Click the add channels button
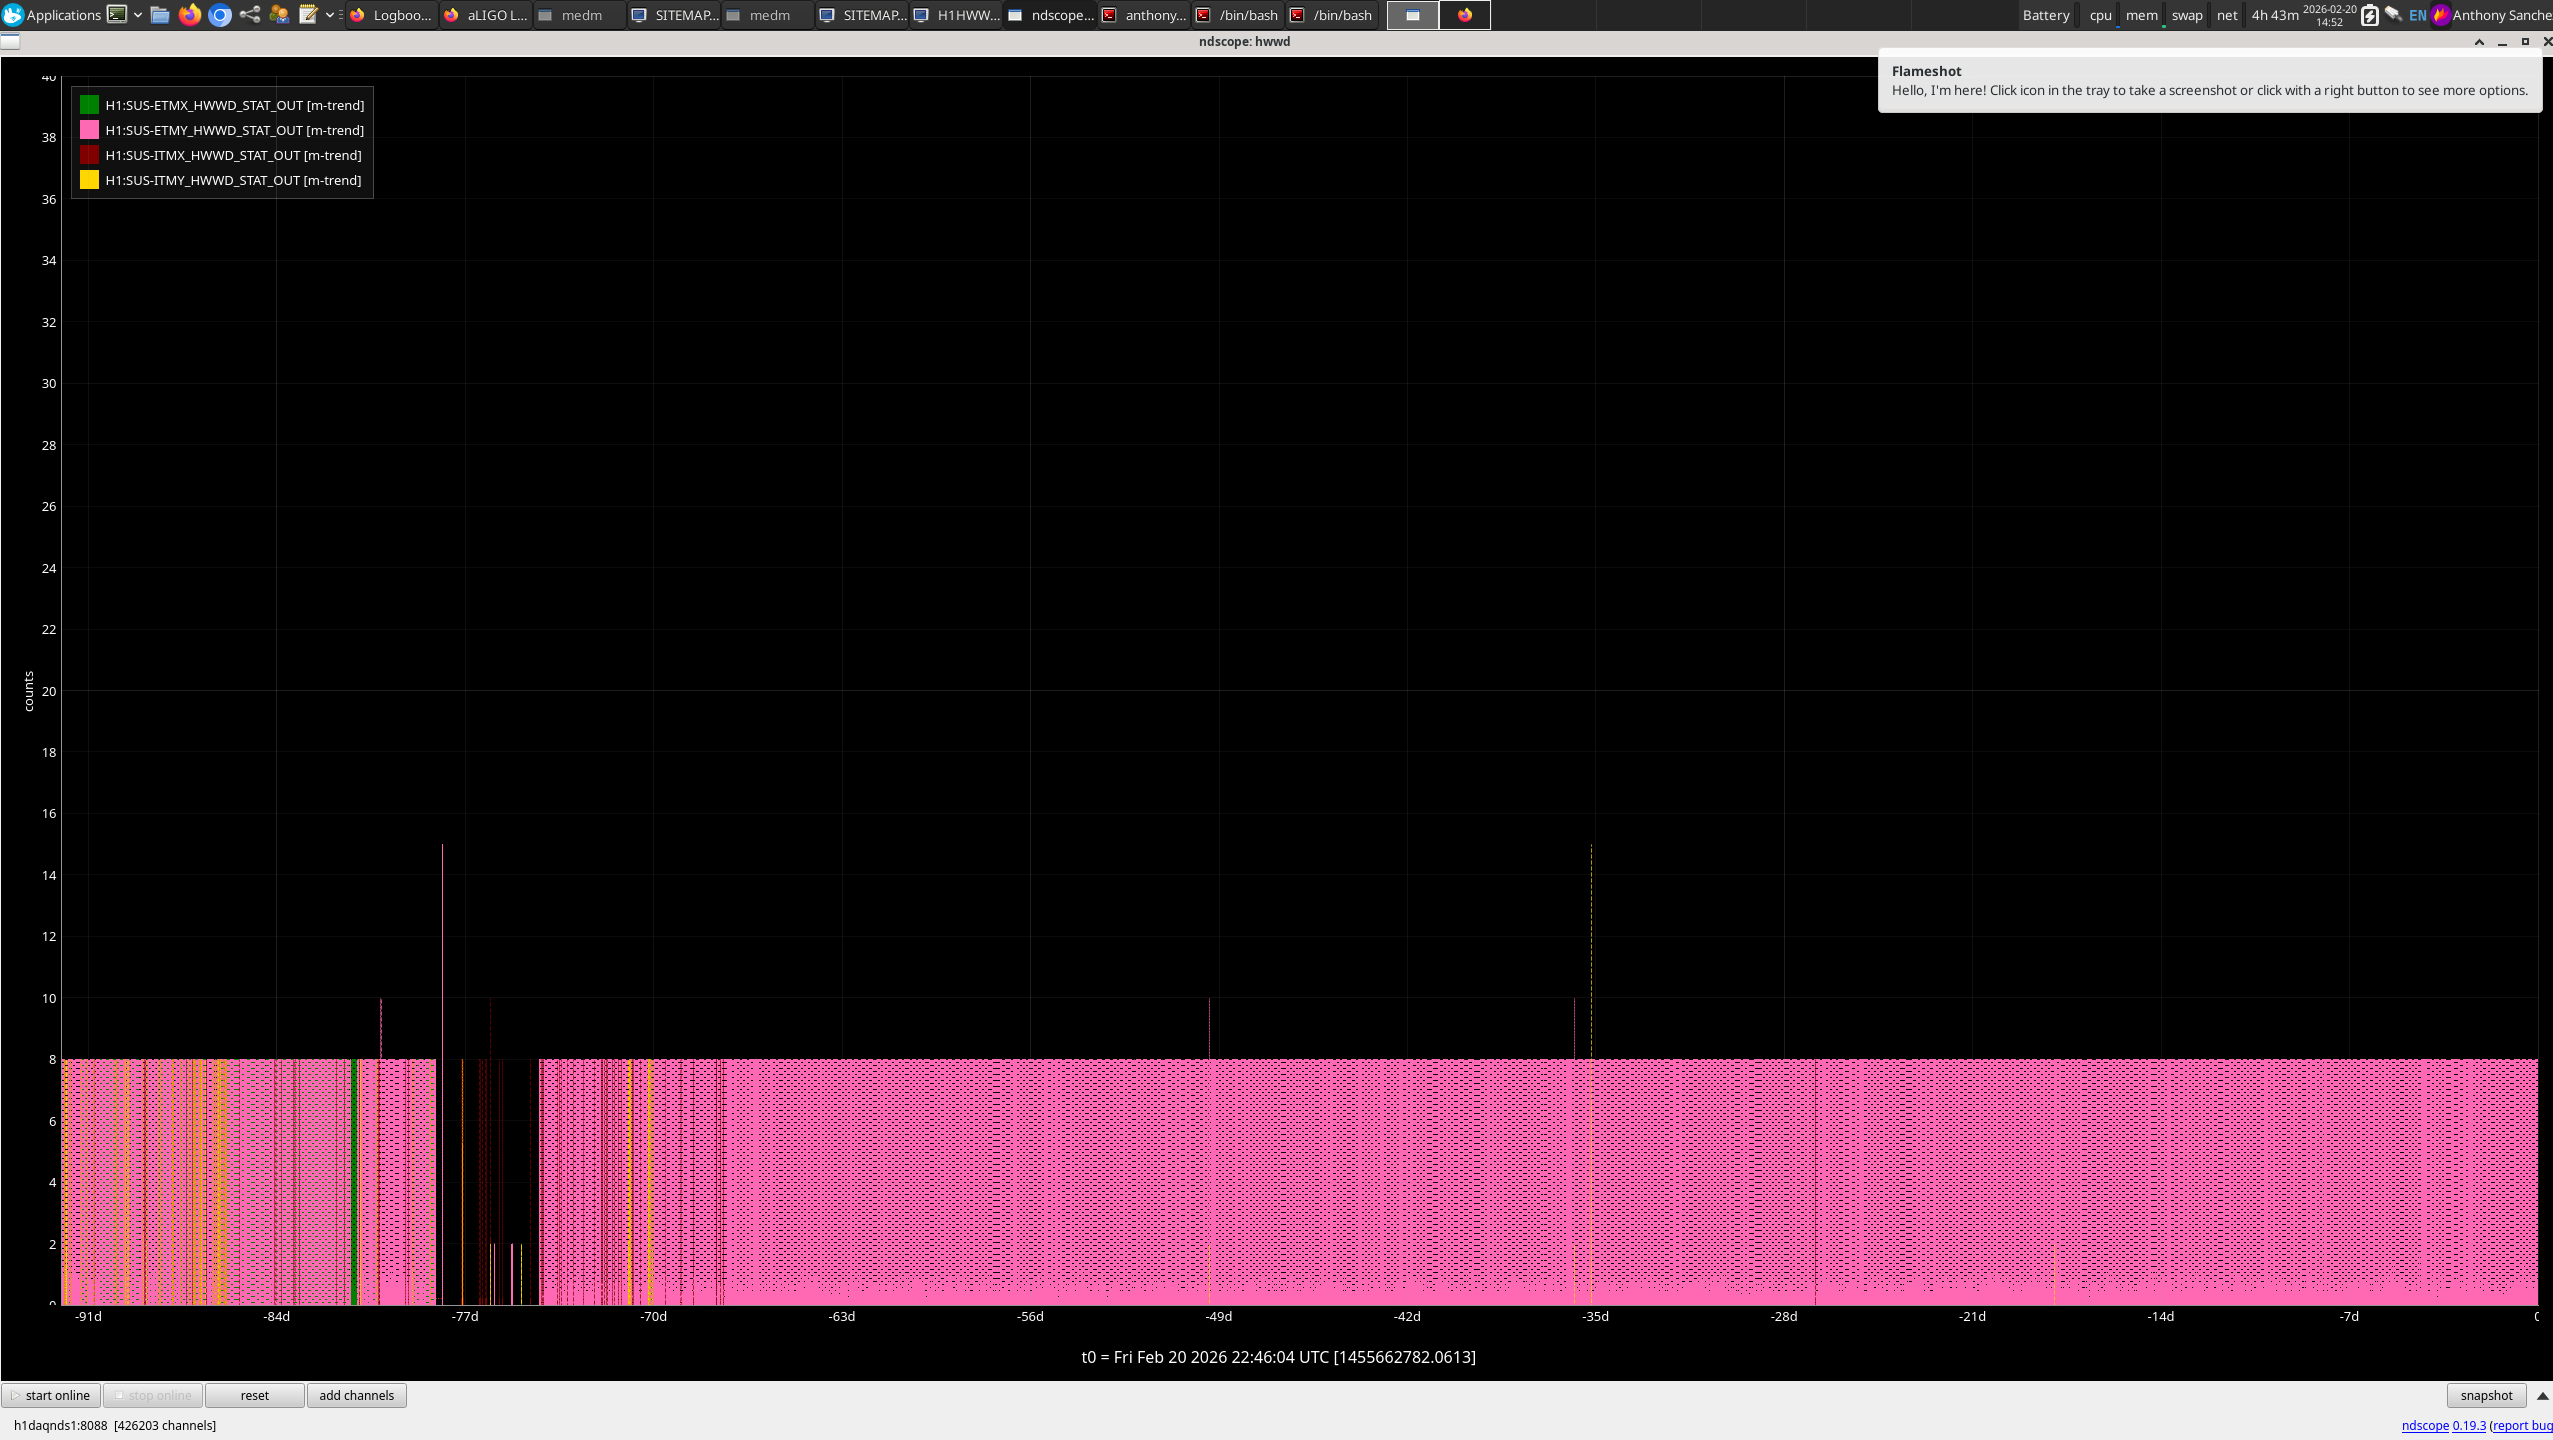Viewport: 2553px width, 1440px height. click(356, 1395)
